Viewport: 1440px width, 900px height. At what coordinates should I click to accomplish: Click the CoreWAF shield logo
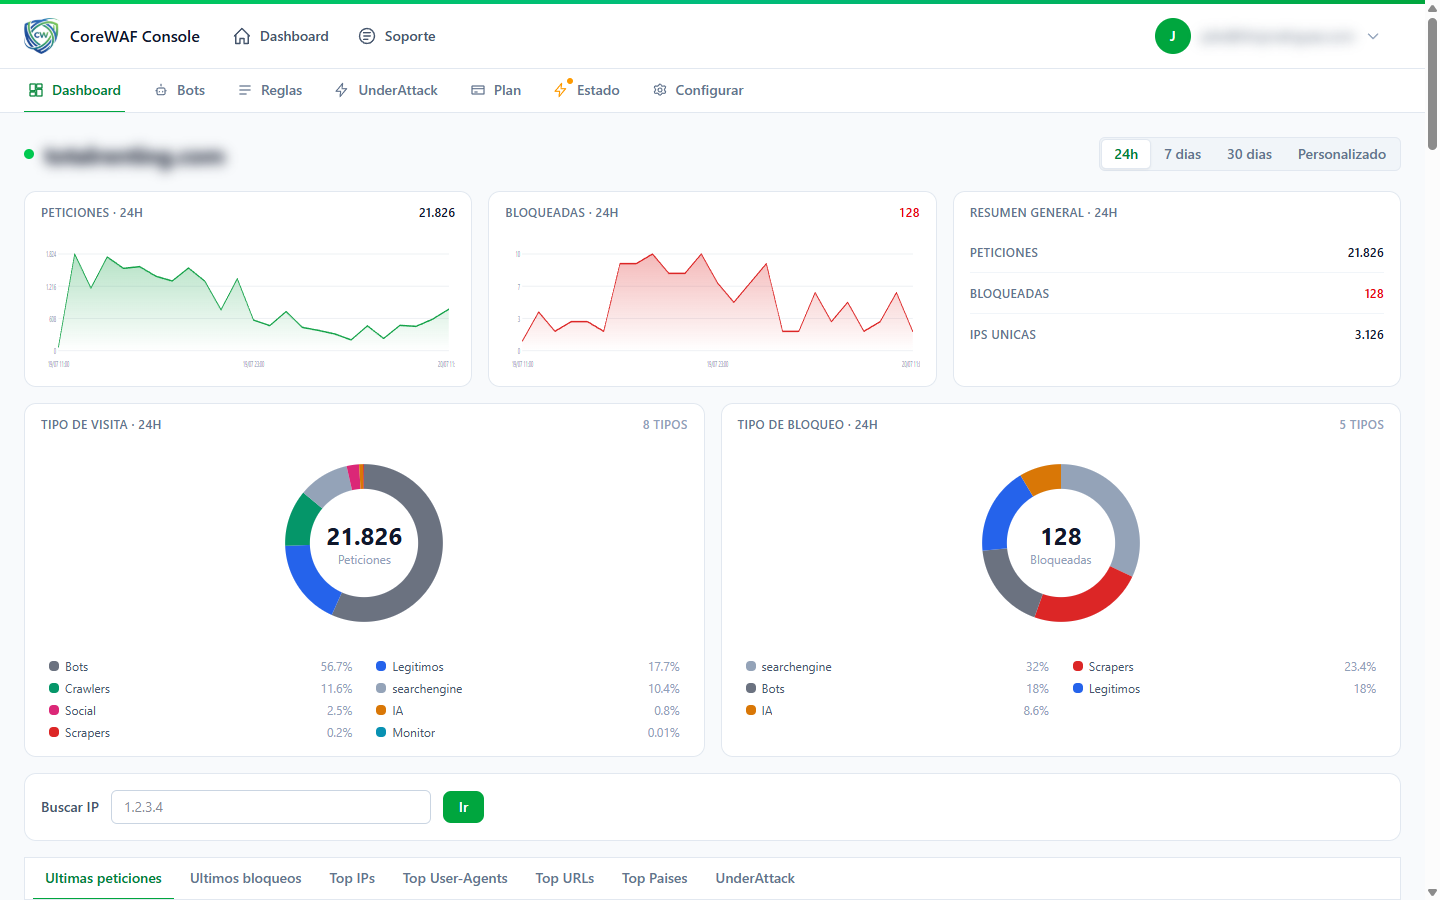[41, 36]
